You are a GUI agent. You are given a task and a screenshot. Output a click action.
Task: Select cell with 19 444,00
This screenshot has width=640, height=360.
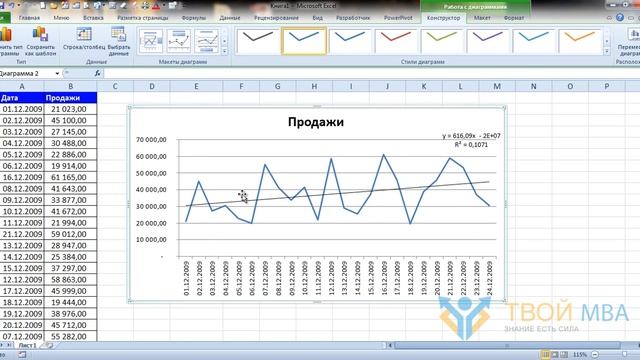[x=71, y=302]
